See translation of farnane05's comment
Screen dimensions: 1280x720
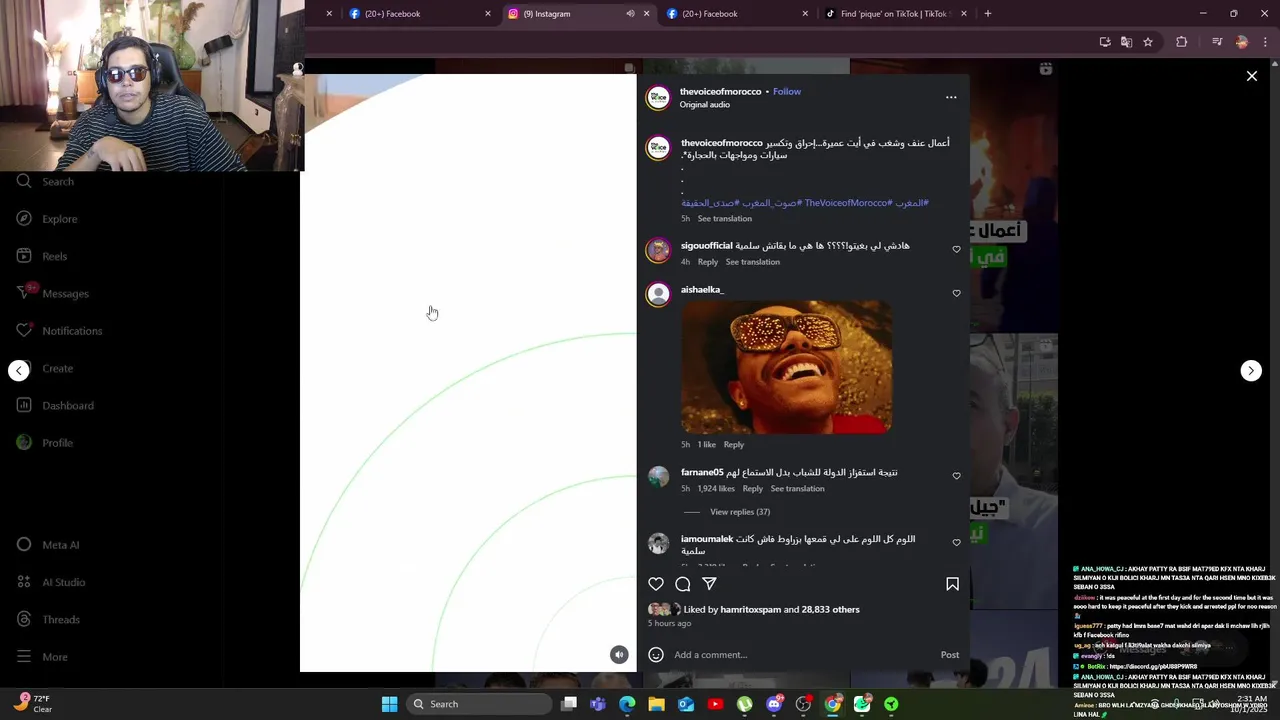[x=798, y=488]
